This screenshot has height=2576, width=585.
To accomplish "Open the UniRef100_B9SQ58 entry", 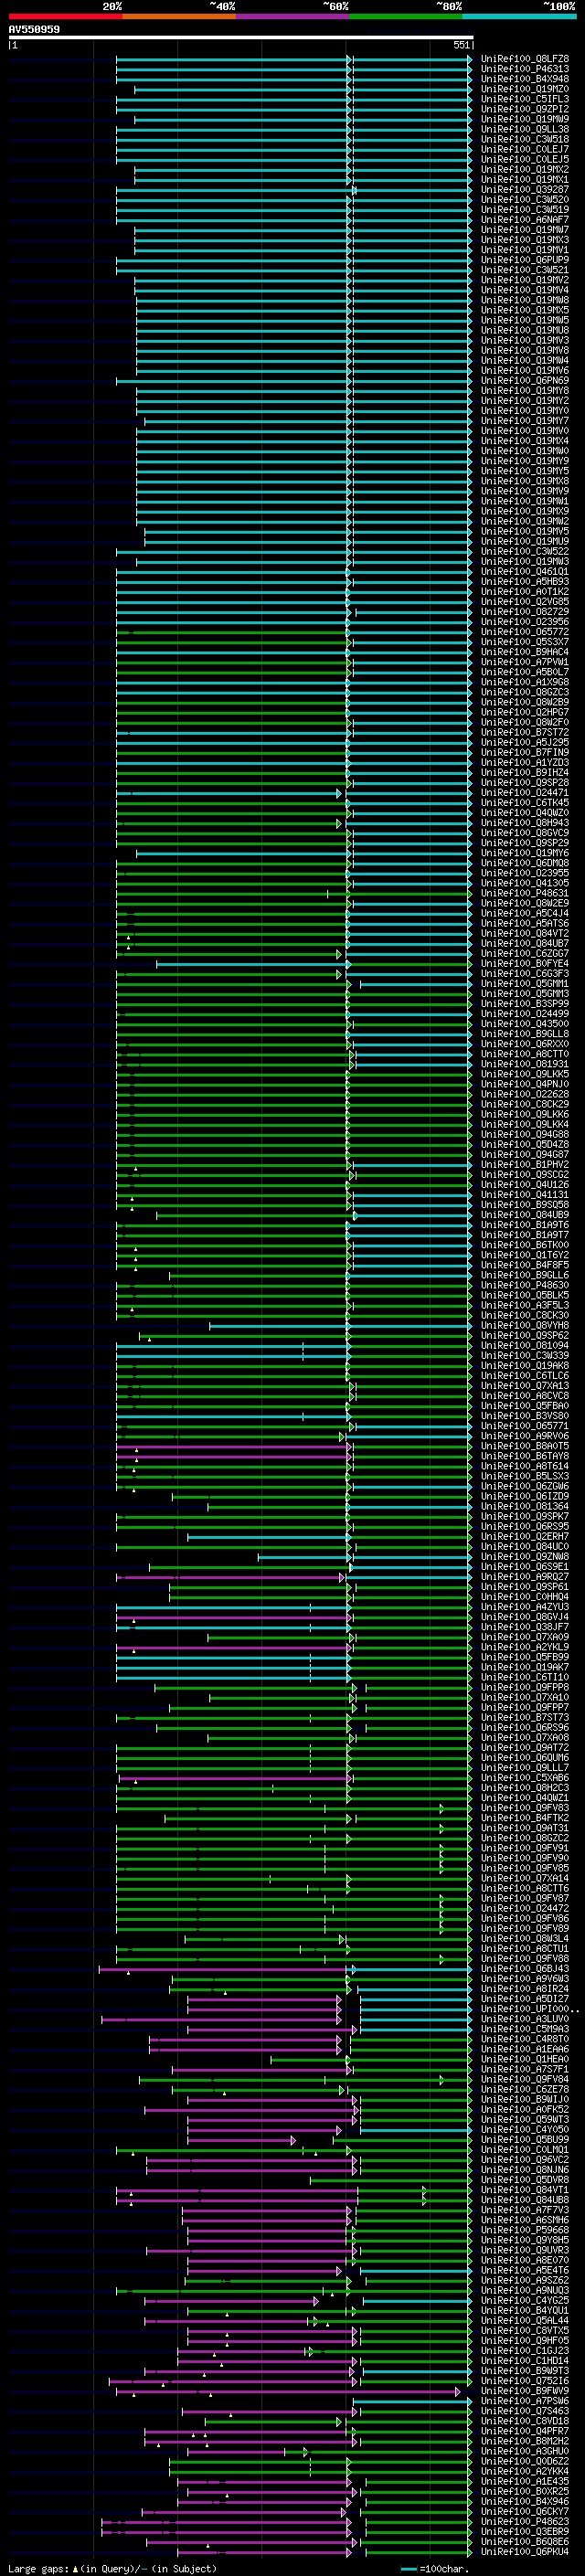I will click(525, 1205).
